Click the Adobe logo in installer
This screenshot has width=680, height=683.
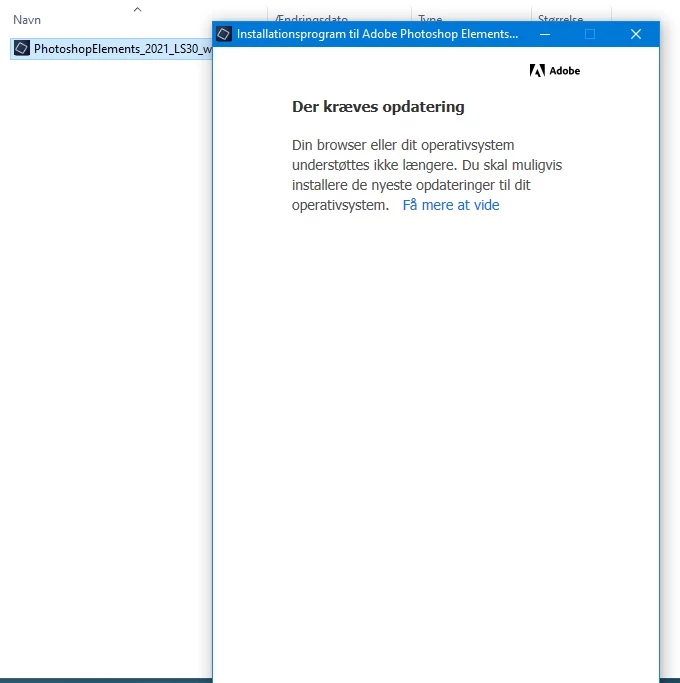coord(555,71)
